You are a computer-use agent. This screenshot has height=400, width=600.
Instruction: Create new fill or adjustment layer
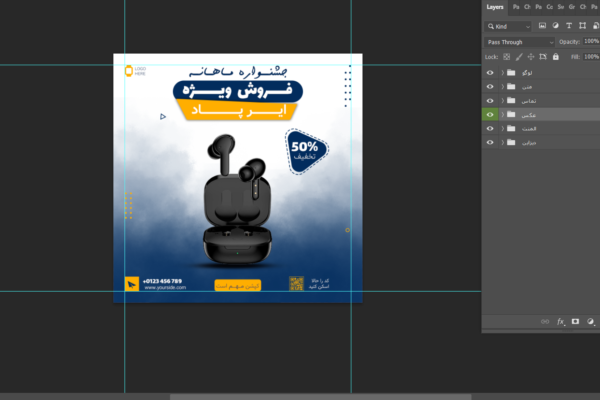pos(590,322)
